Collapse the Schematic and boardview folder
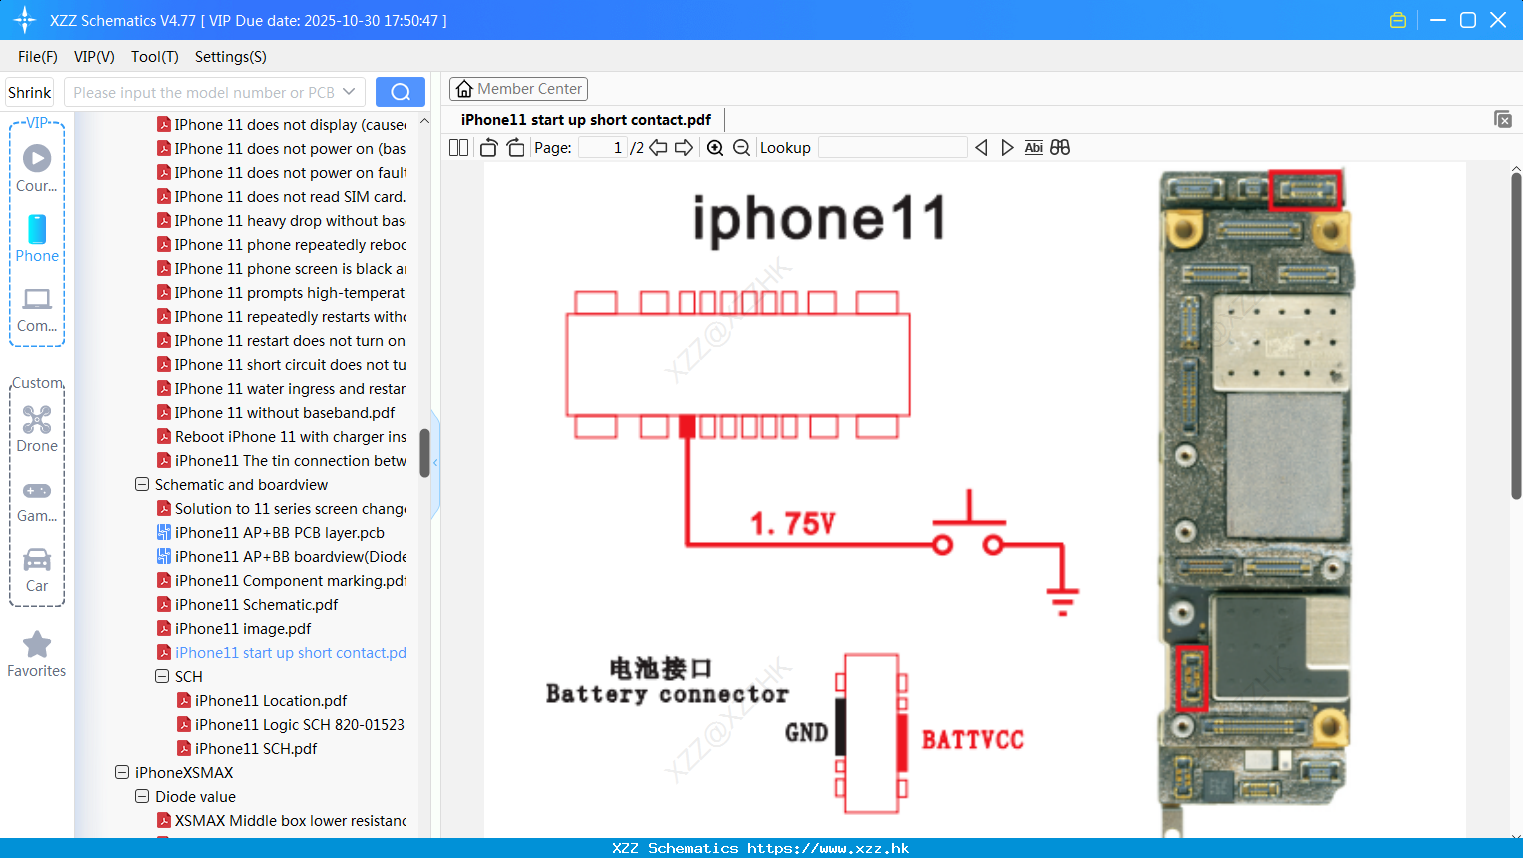 pos(142,484)
